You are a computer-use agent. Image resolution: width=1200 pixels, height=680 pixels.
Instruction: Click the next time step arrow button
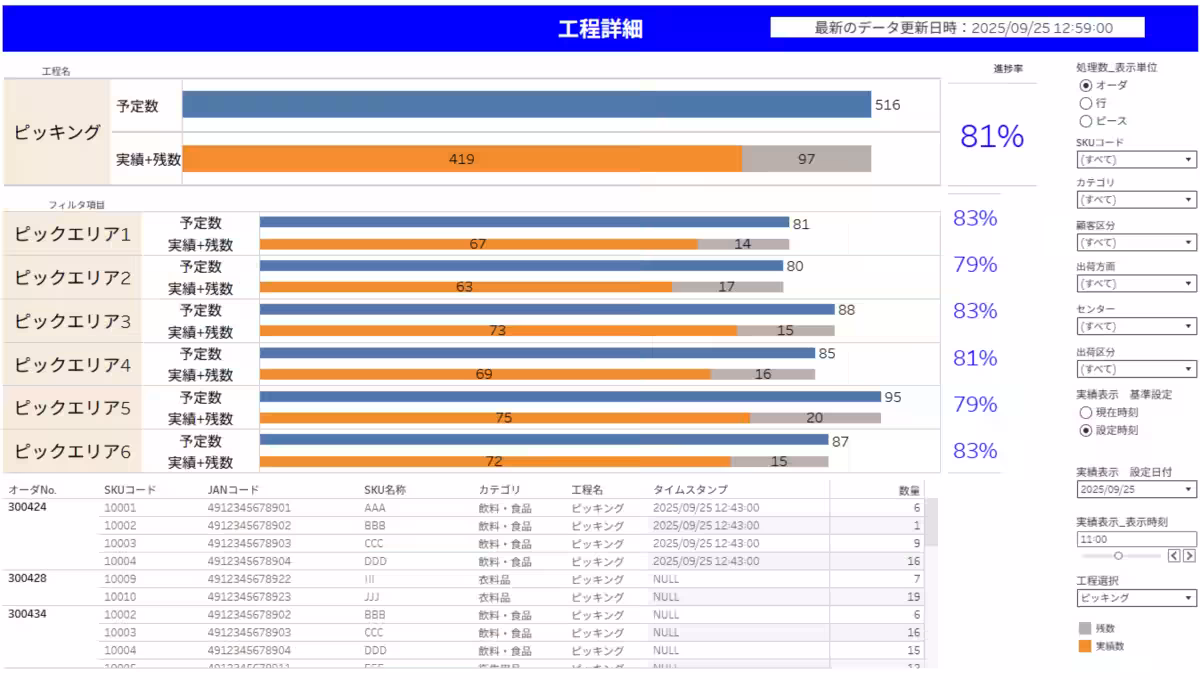1189,556
